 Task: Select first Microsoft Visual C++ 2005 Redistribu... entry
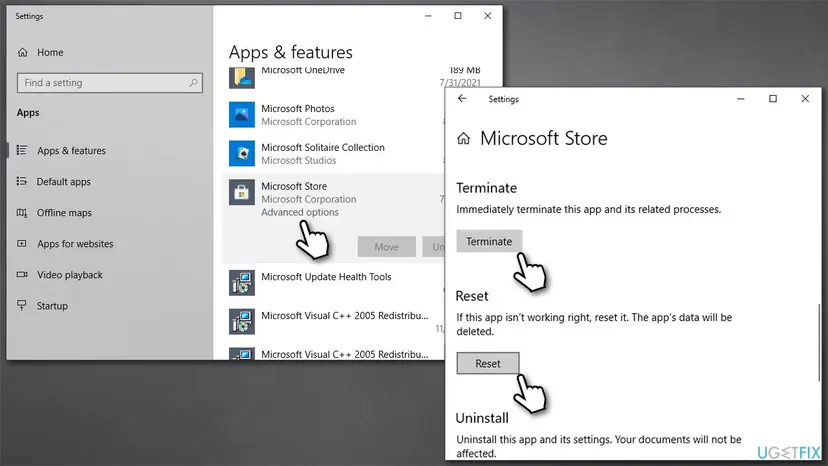click(345, 315)
